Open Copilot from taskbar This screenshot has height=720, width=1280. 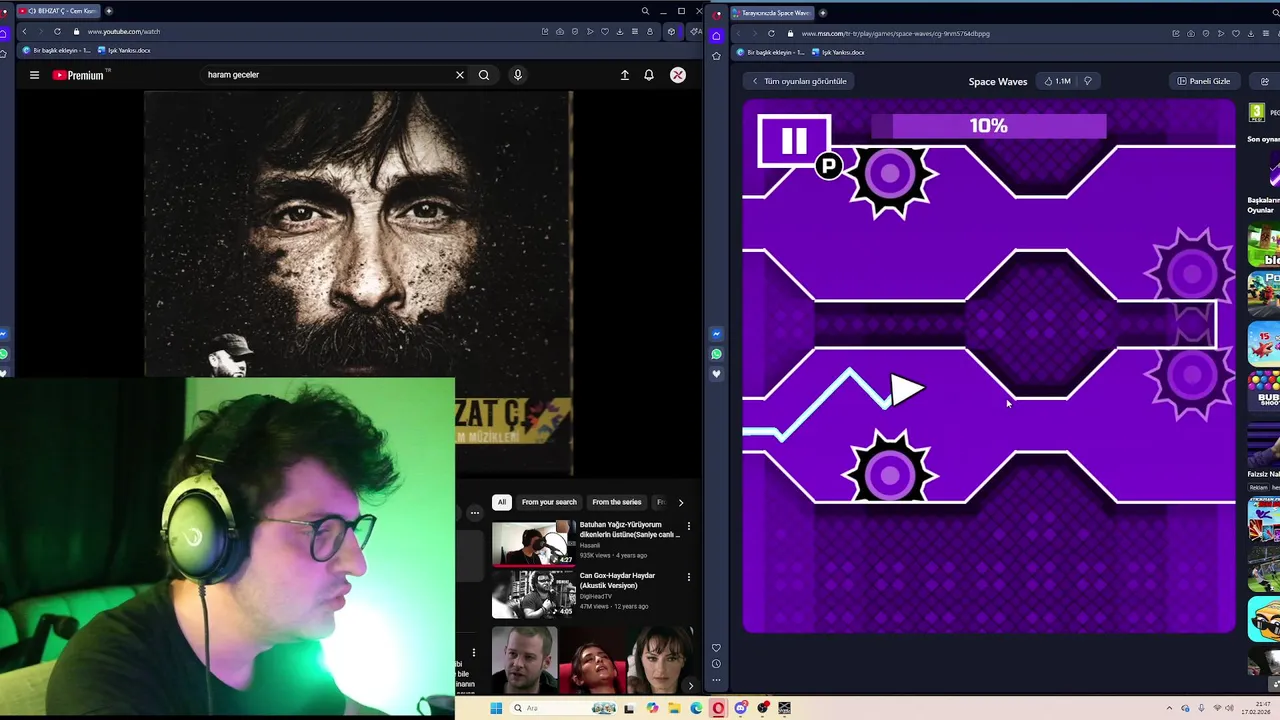coord(653,708)
